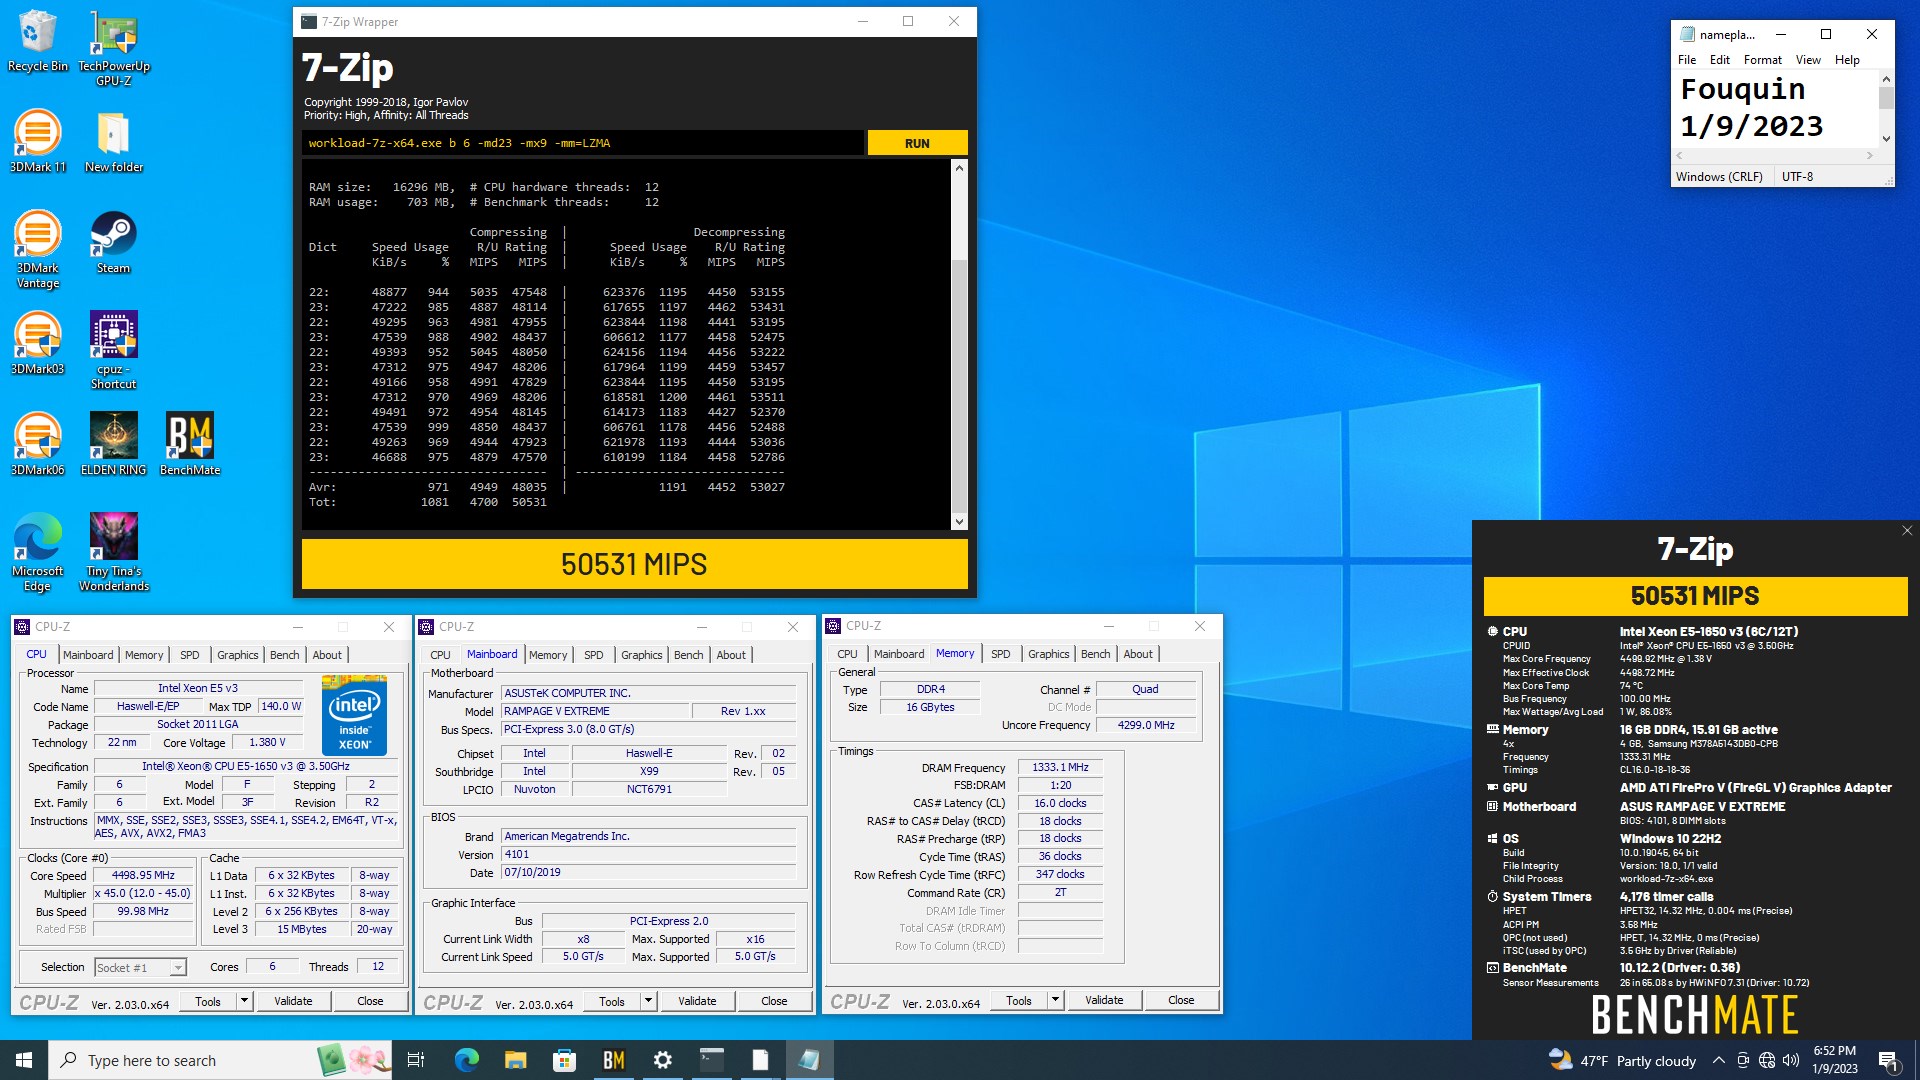The height and width of the screenshot is (1080, 1920).
Task: Click Notepad vertical scrollbar down arrow
Action: [x=1886, y=139]
